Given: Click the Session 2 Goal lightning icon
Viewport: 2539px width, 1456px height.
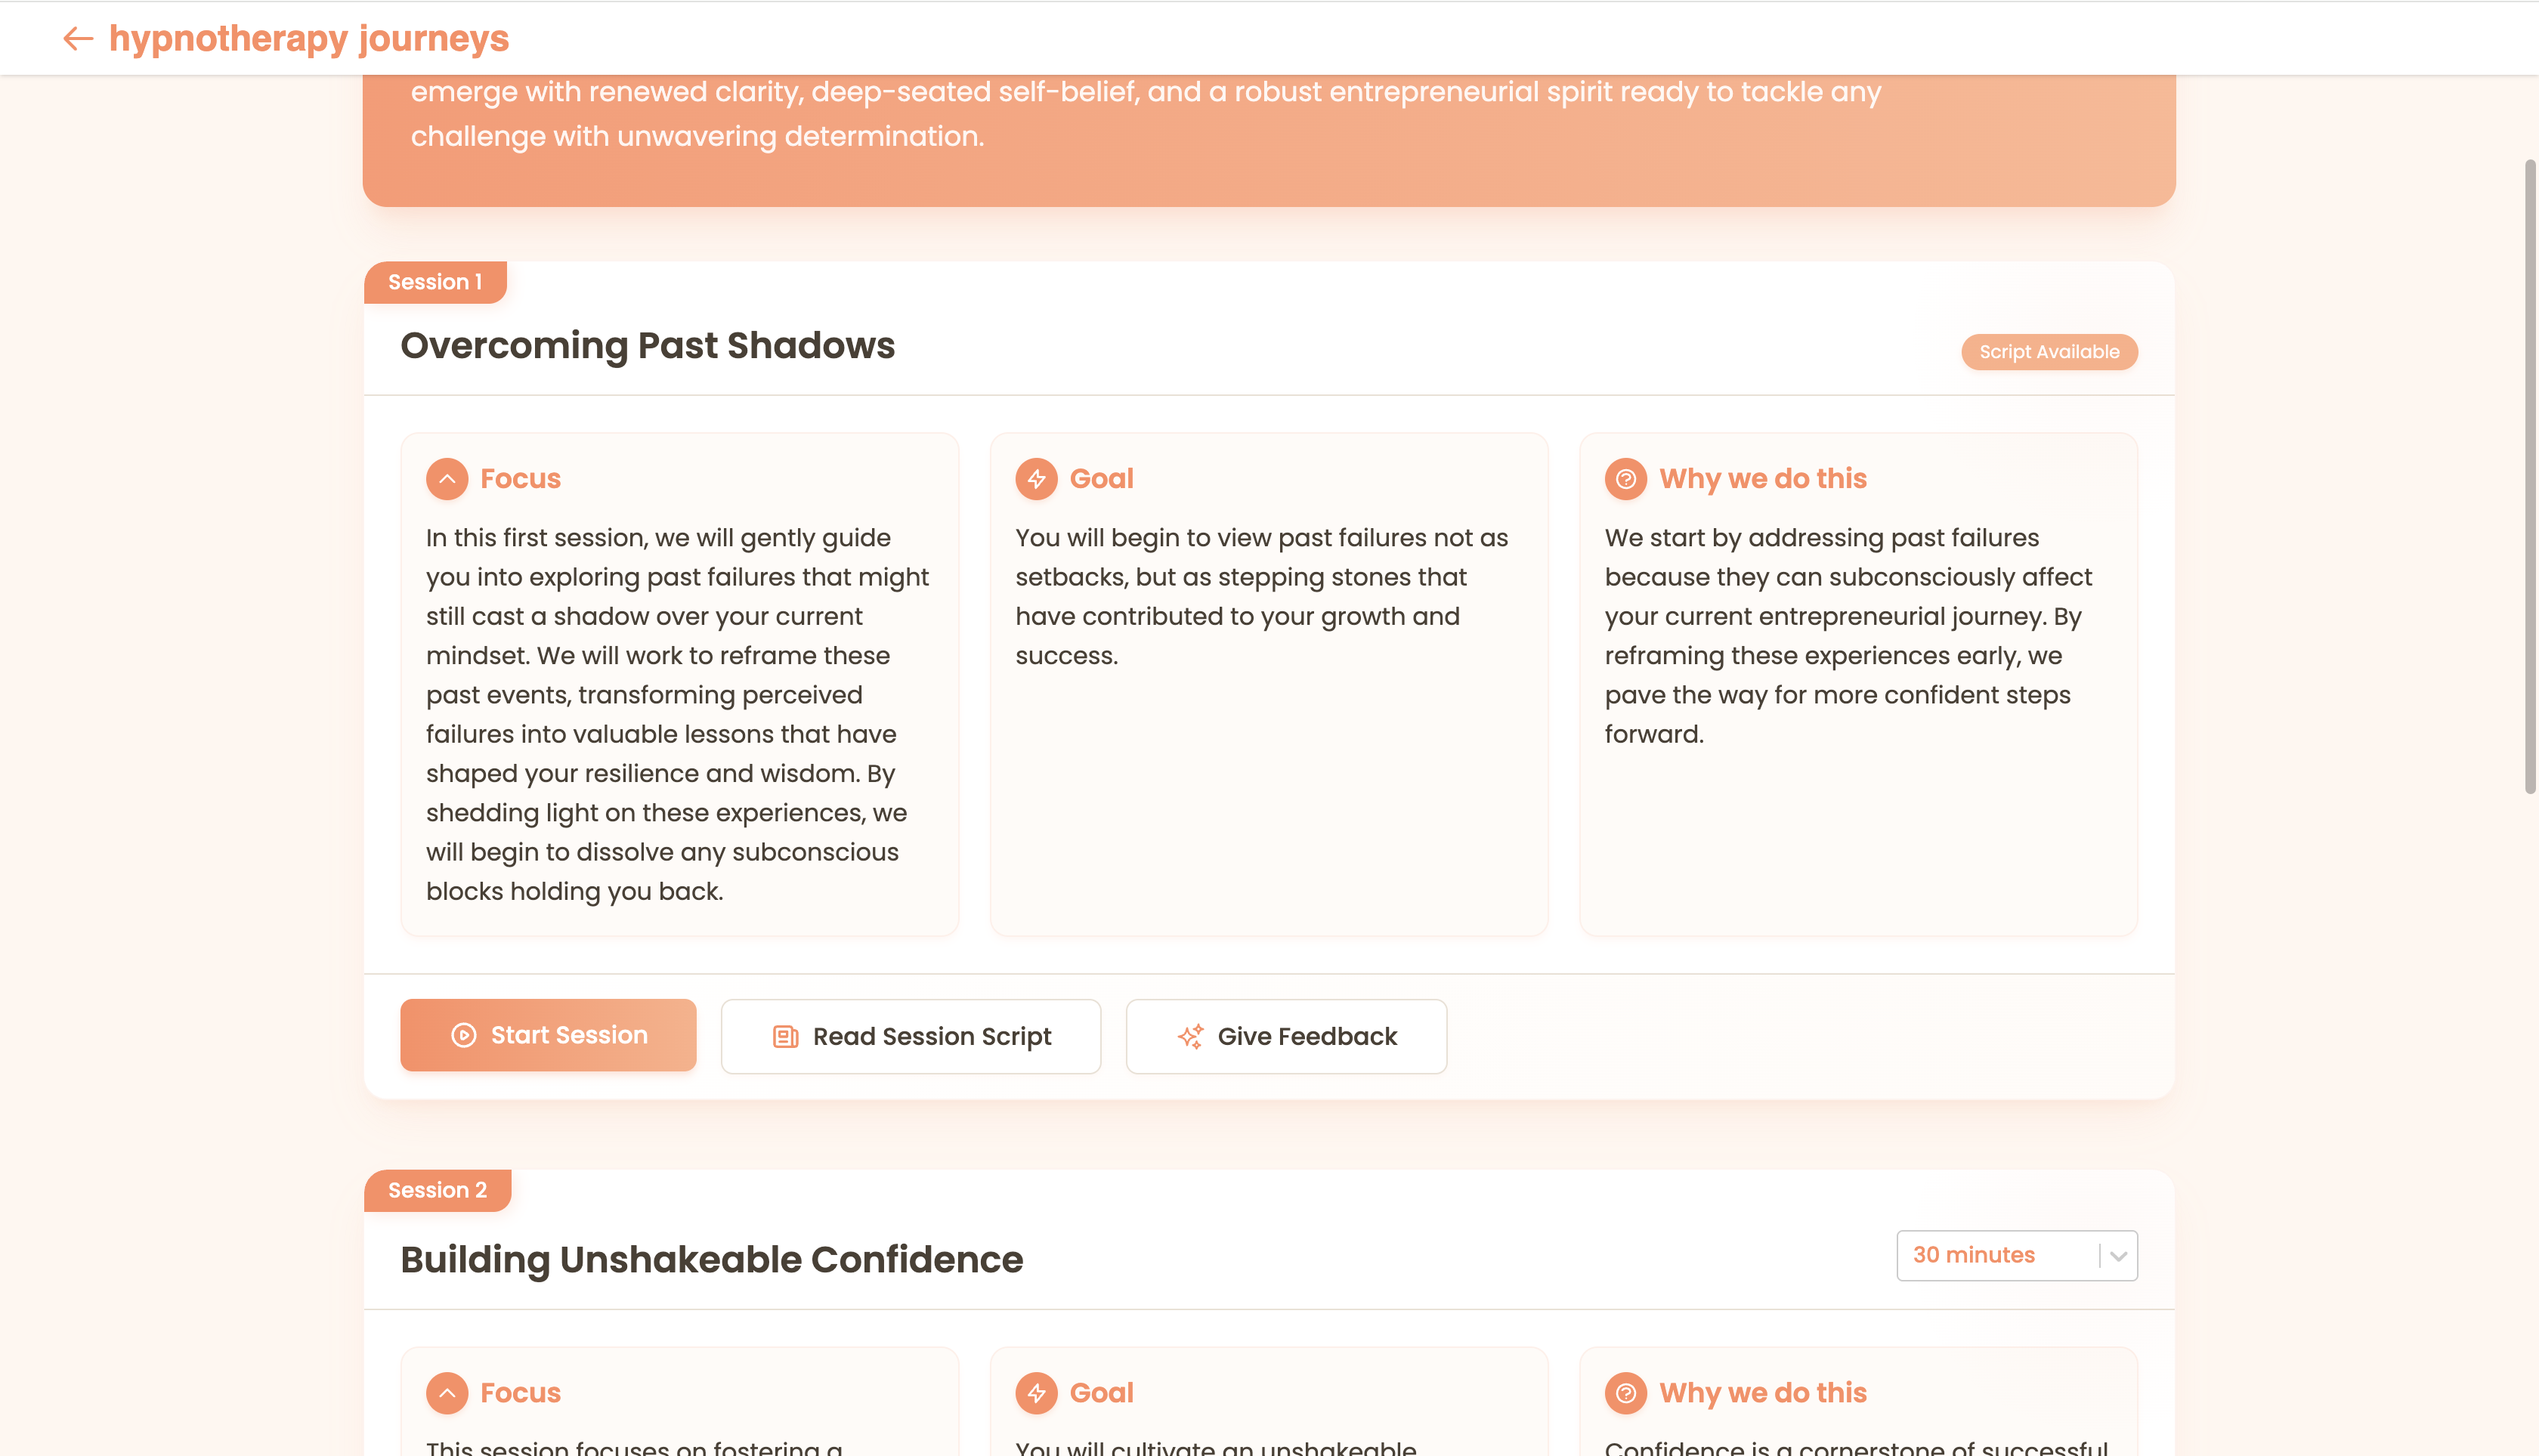Looking at the screenshot, I should pyautogui.click(x=1036, y=1393).
